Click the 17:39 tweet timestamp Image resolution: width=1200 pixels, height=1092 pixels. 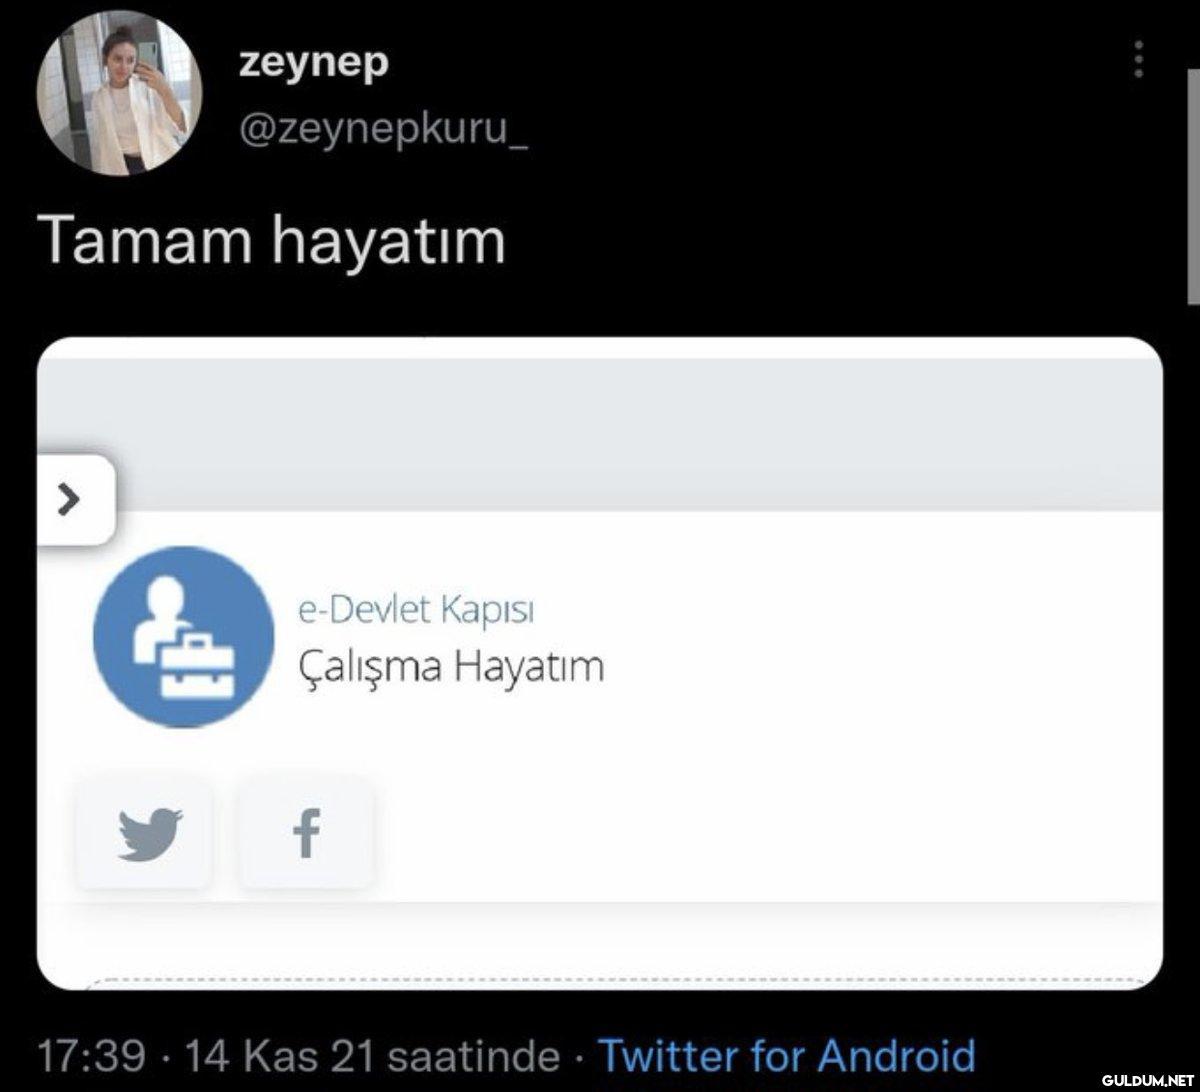pyautogui.click(x=93, y=1055)
